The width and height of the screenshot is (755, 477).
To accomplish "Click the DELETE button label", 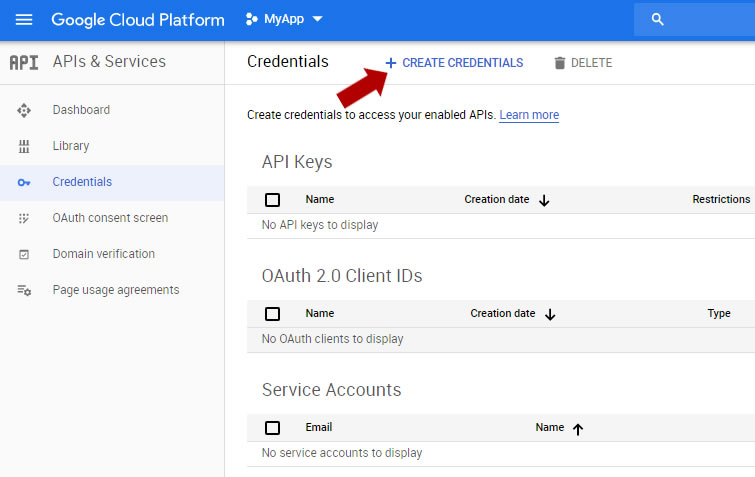I will click(591, 63).
